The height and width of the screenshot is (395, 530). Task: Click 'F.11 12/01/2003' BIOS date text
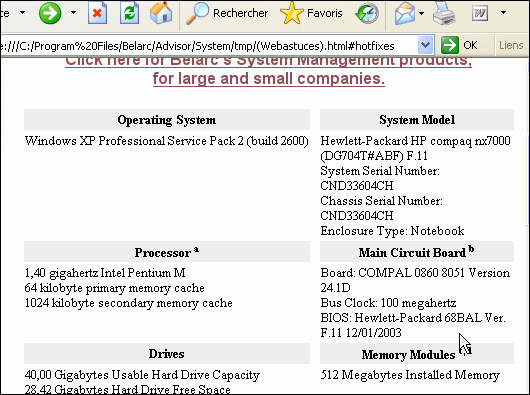point(361,333)
